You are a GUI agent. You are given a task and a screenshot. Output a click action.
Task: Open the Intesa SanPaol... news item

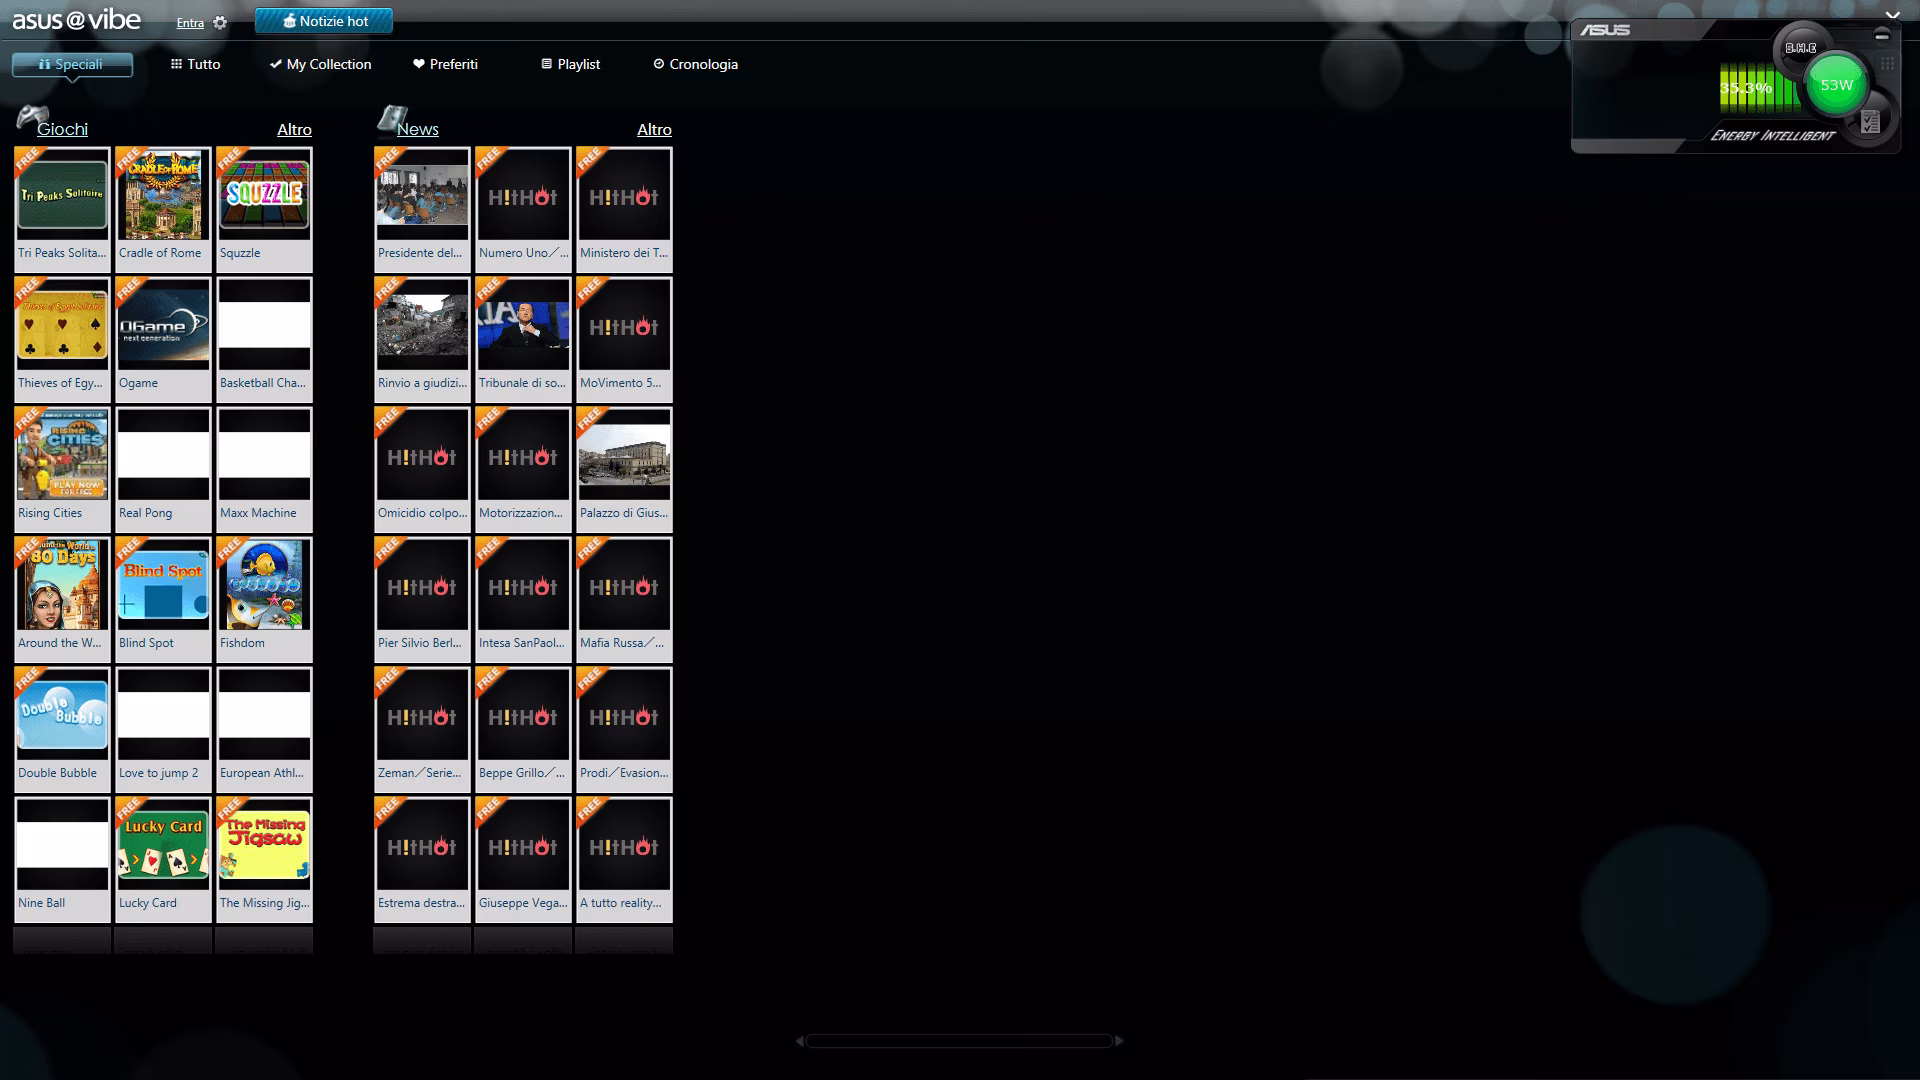coord(523,600)
